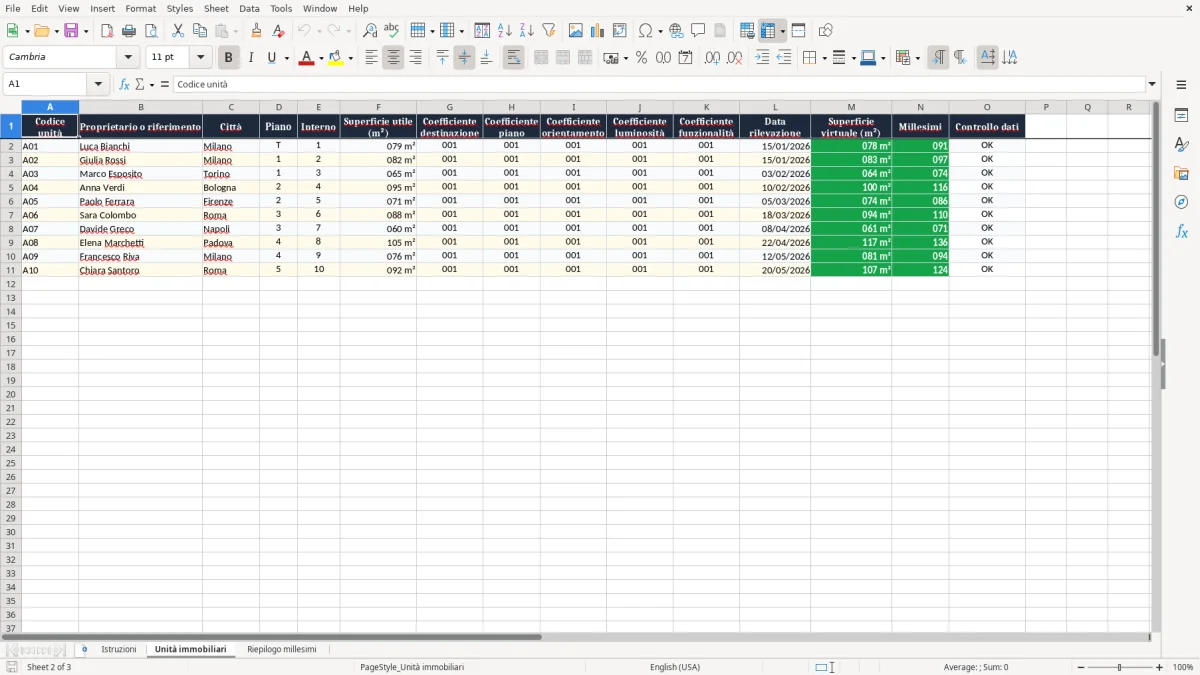Screen dimensions: 1200x675
Task: Open sidebar Properties panel icon
Action: (x=1181, y=115)
